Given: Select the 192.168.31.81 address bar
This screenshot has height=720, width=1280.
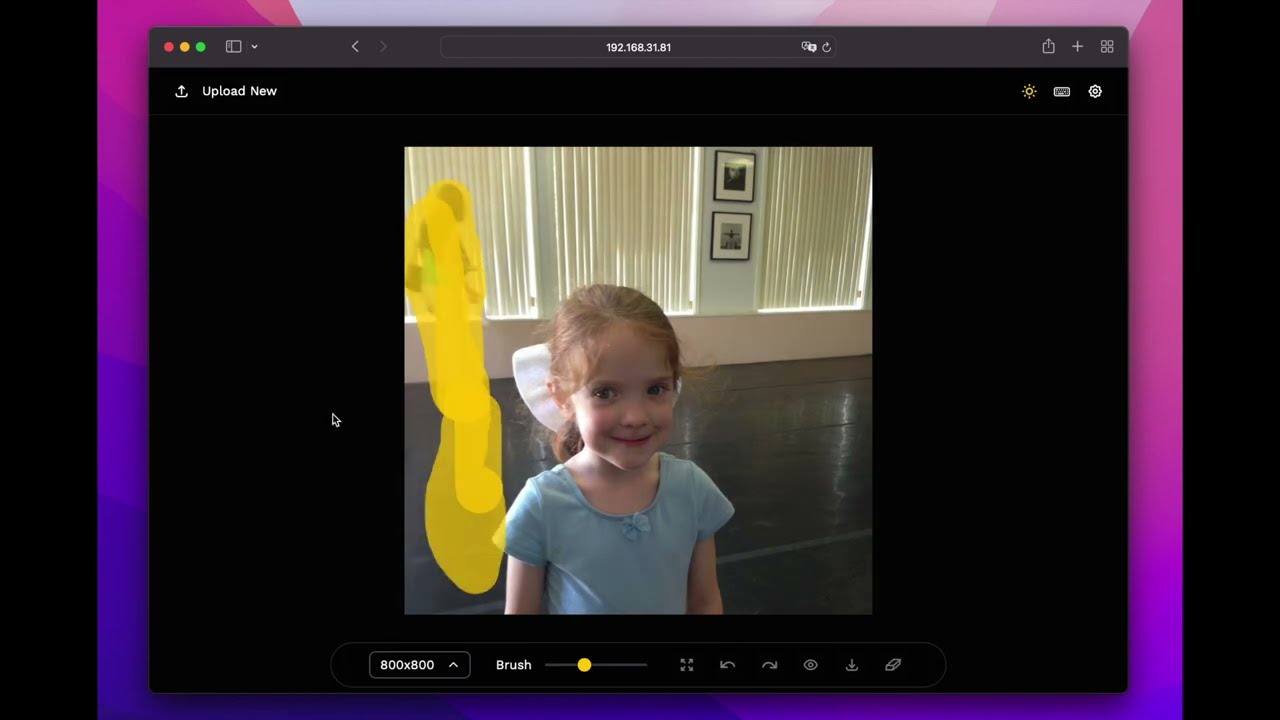Looking at the screenshot, I should 638,47.
